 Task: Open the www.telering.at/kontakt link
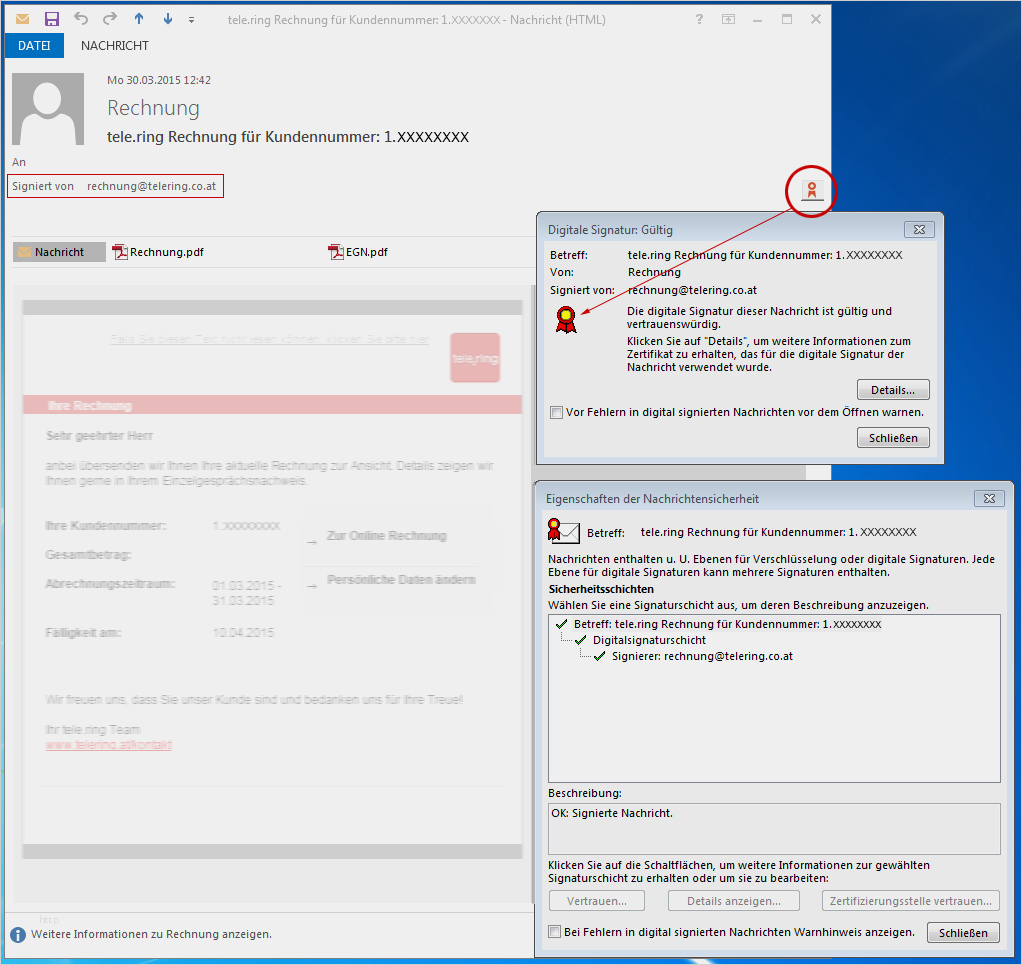109,745
